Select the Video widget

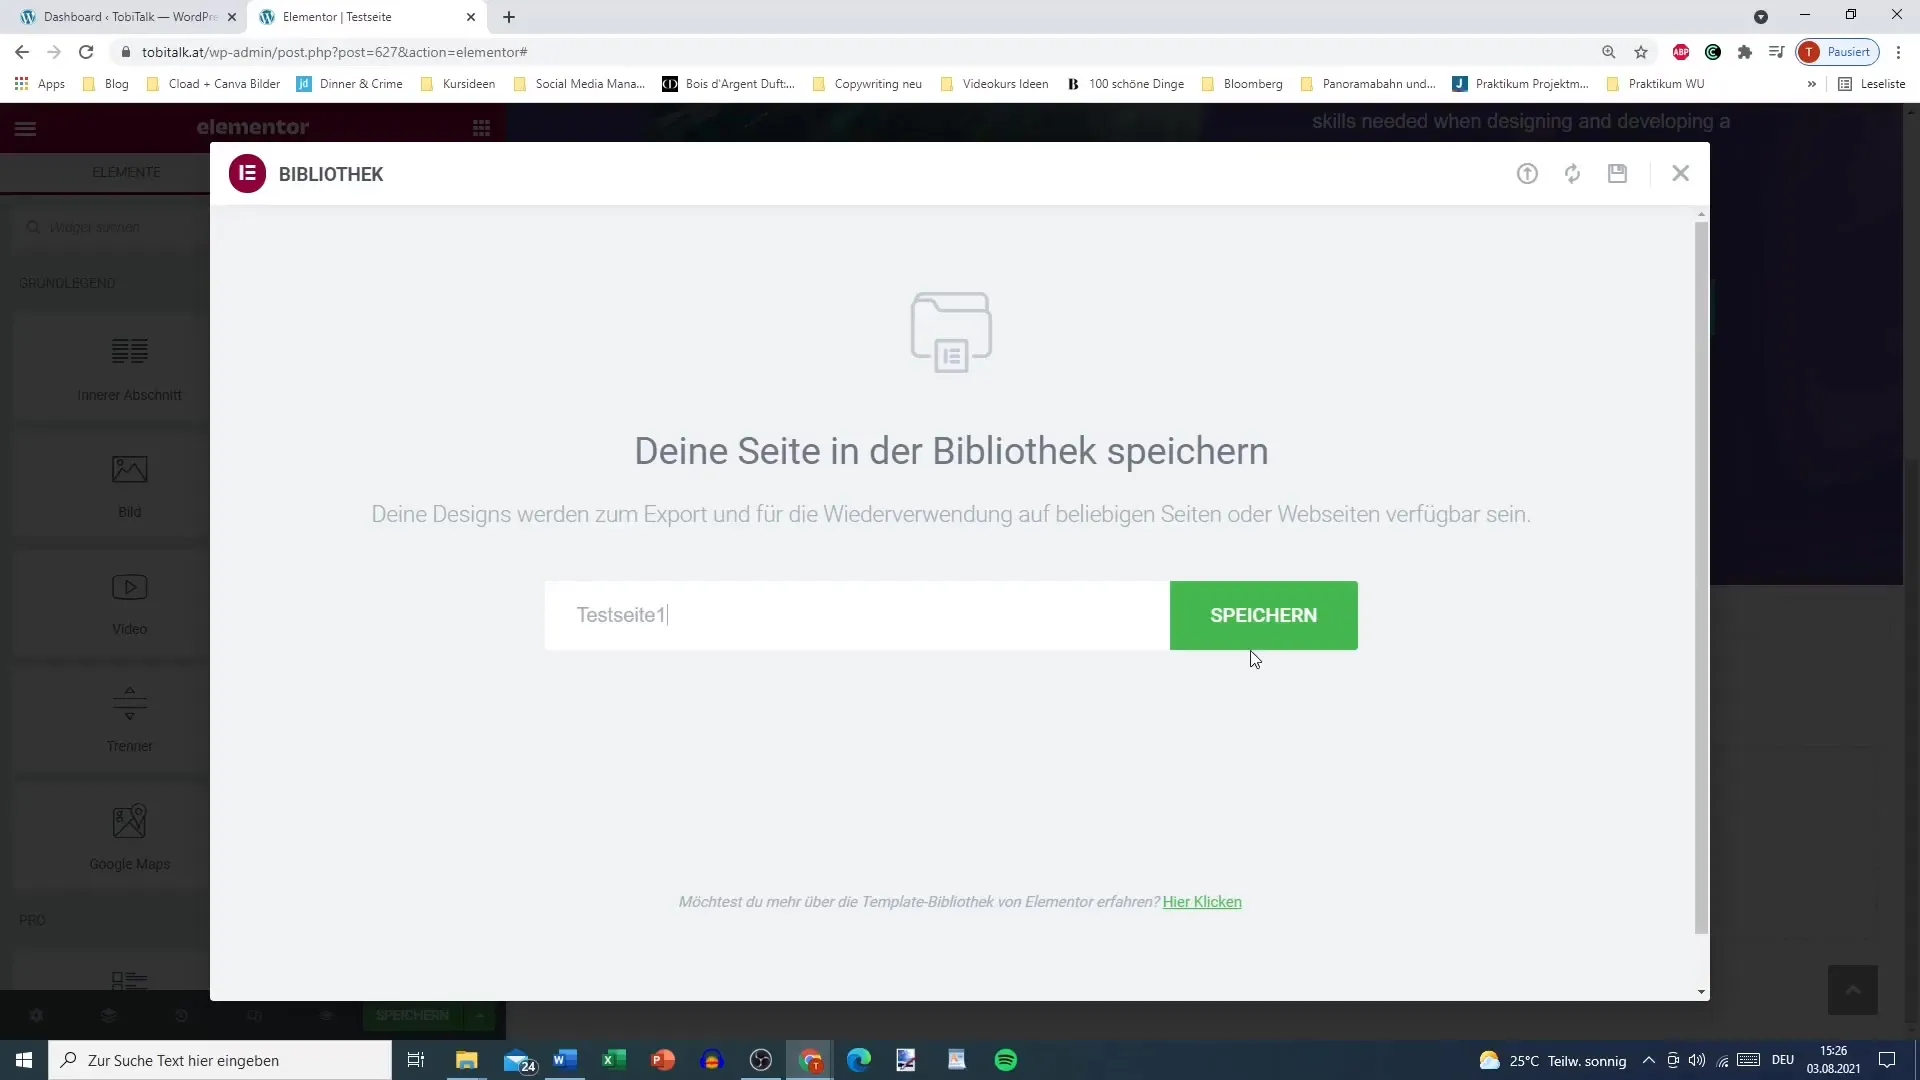click(130, 603)
